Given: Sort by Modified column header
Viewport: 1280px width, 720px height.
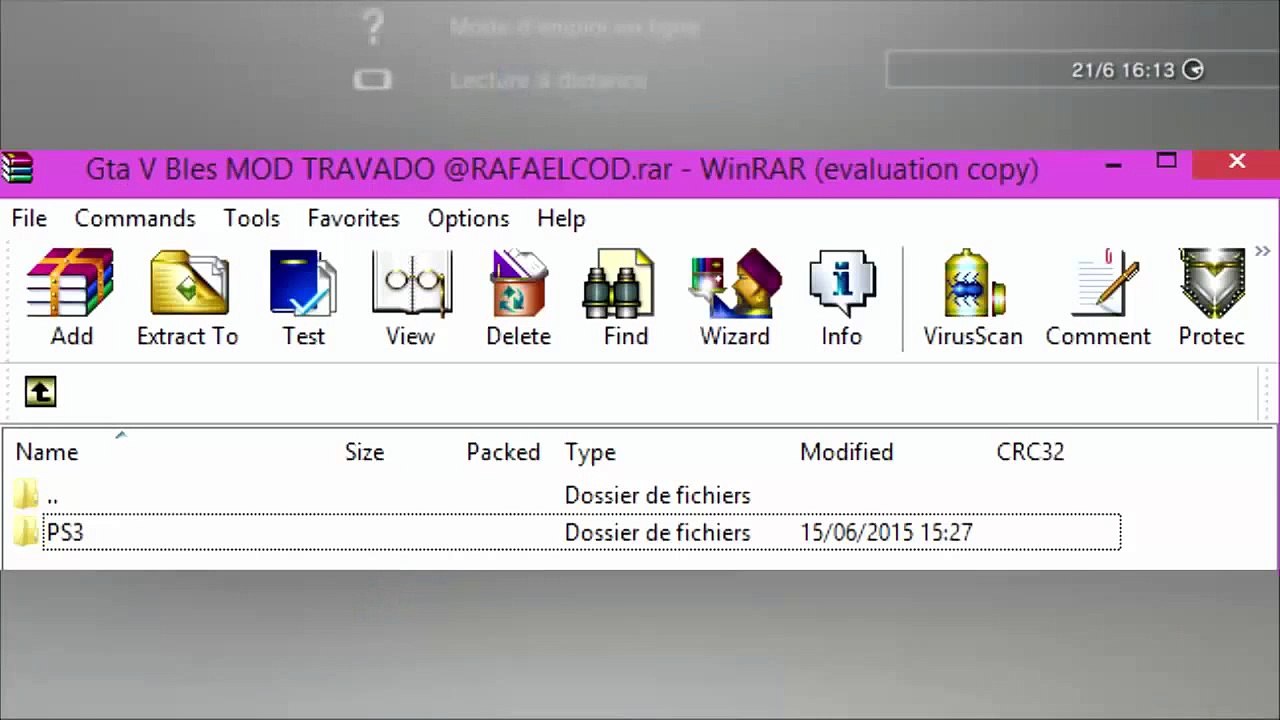Looking at the screenshot, I should coord(846,452).
